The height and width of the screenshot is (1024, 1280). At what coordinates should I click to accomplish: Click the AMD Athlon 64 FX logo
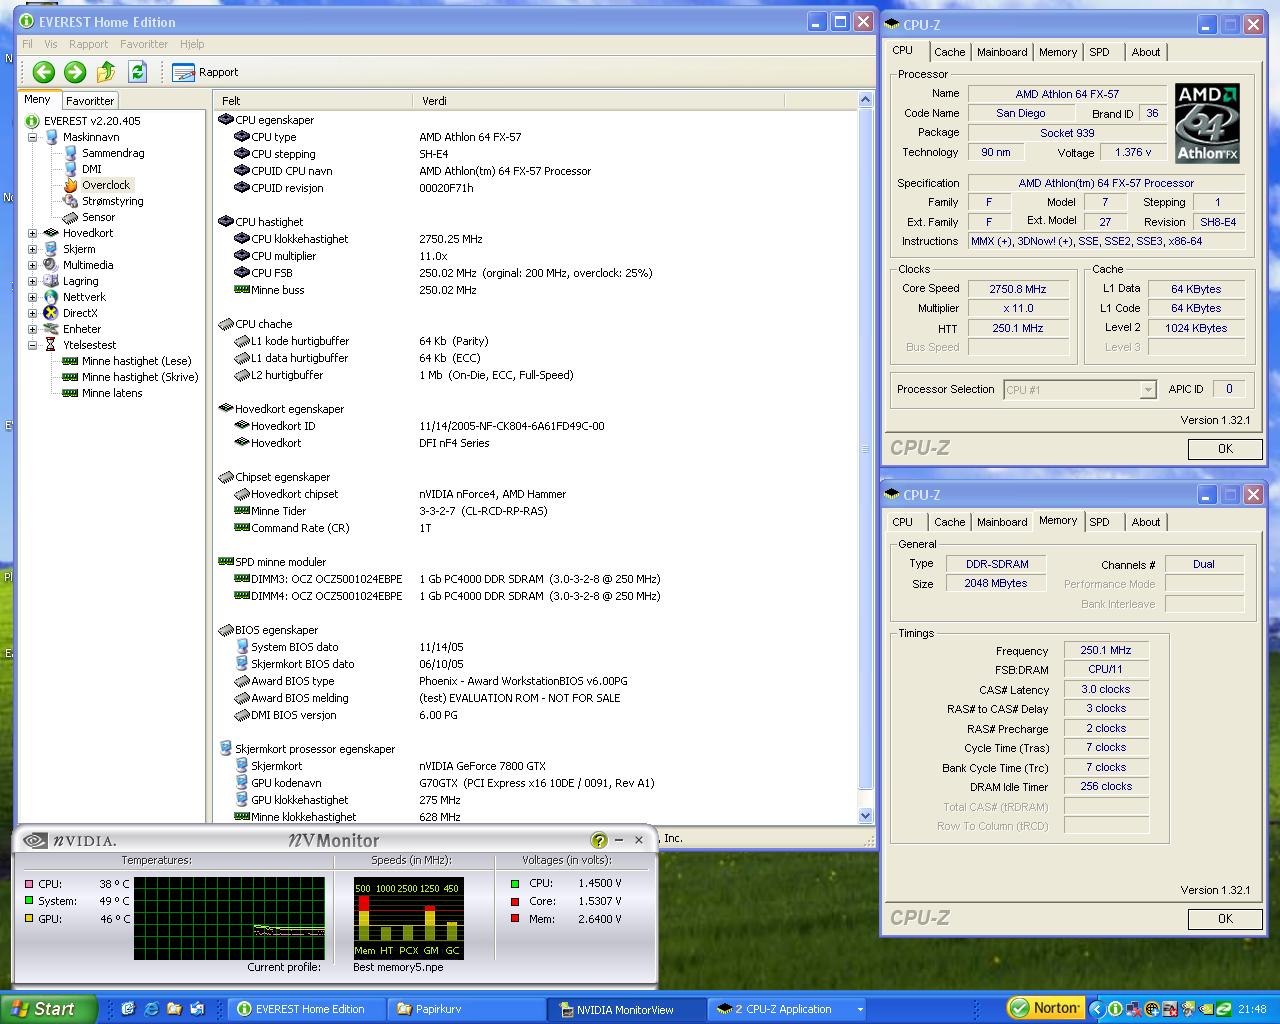1208,123
